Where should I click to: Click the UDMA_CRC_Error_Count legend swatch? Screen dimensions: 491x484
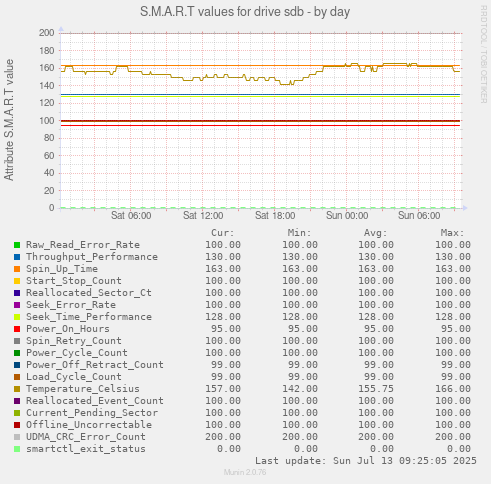tap(17, 437)
